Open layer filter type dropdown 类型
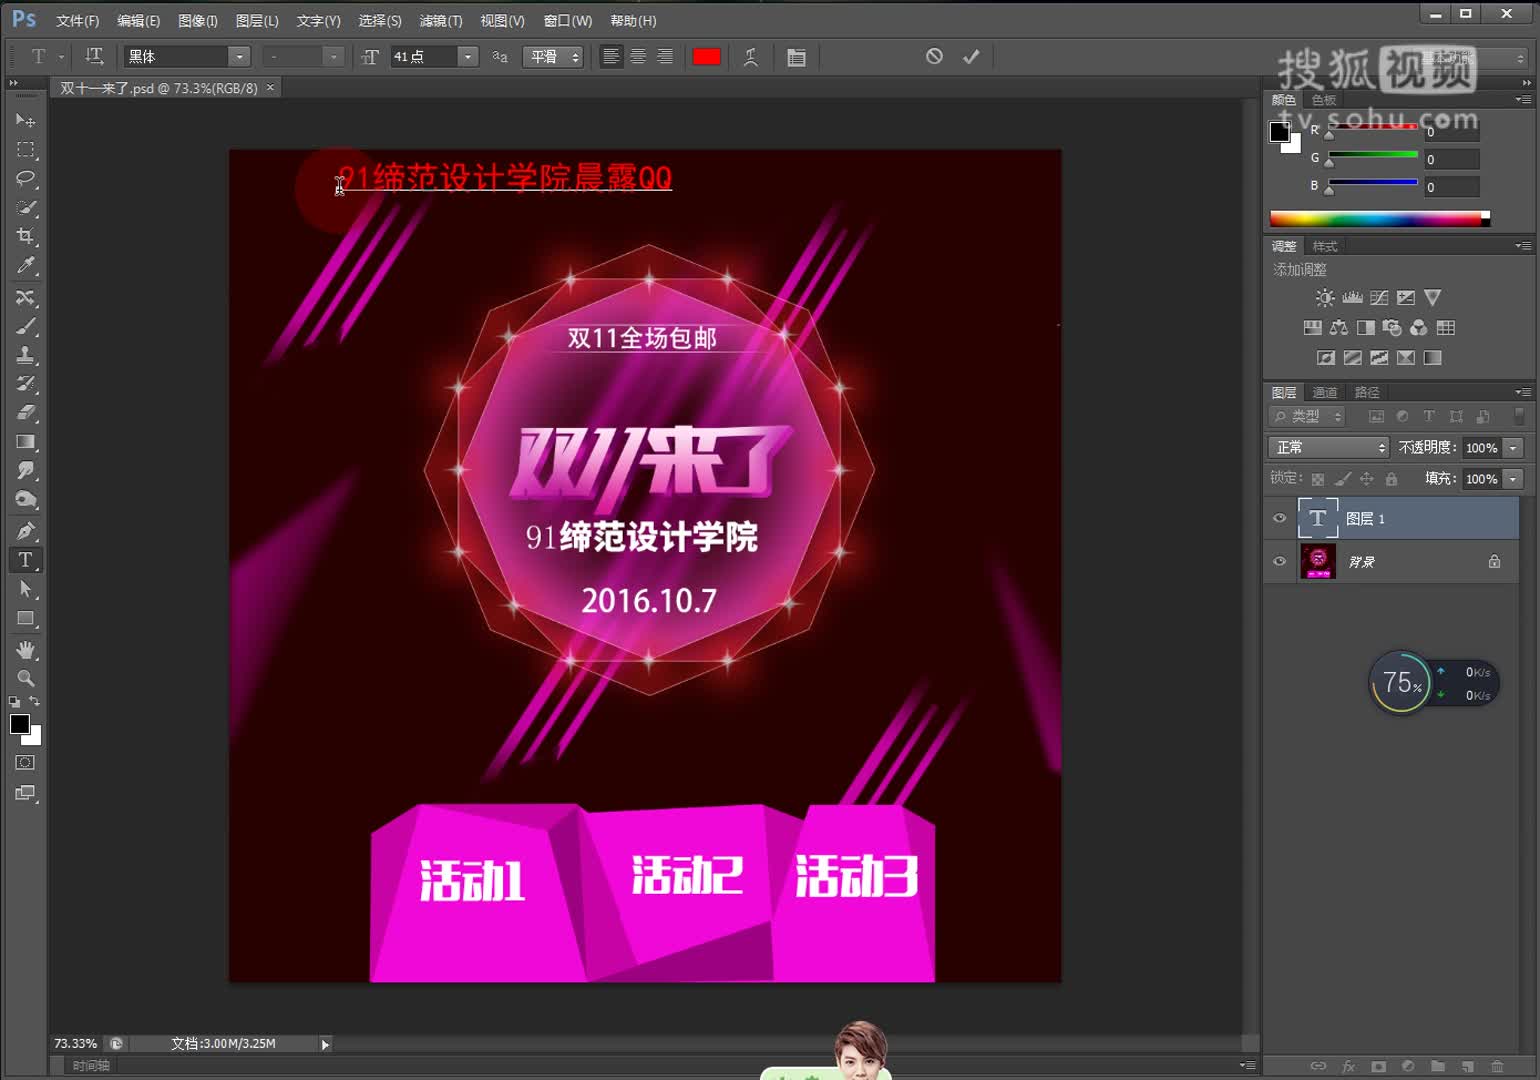Image resolution: width=1540 pixels, height=1080 pixels. click(x=1308, y=416)
